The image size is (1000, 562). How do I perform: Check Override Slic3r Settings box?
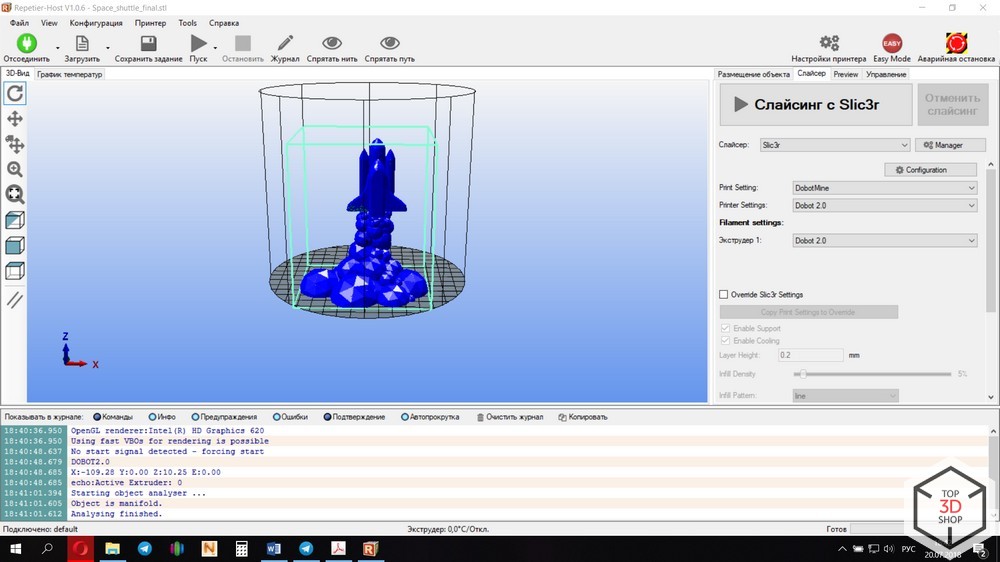click(723, 295)
